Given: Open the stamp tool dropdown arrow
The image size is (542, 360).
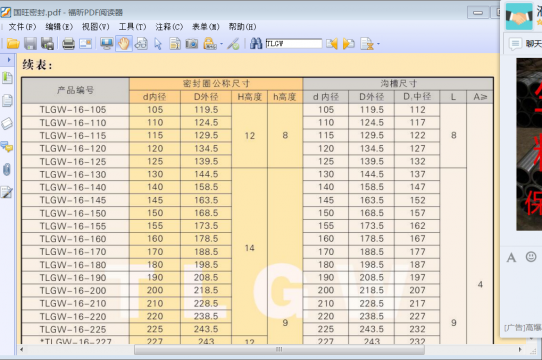Looking at the screenshot, I should click(221, 44).
